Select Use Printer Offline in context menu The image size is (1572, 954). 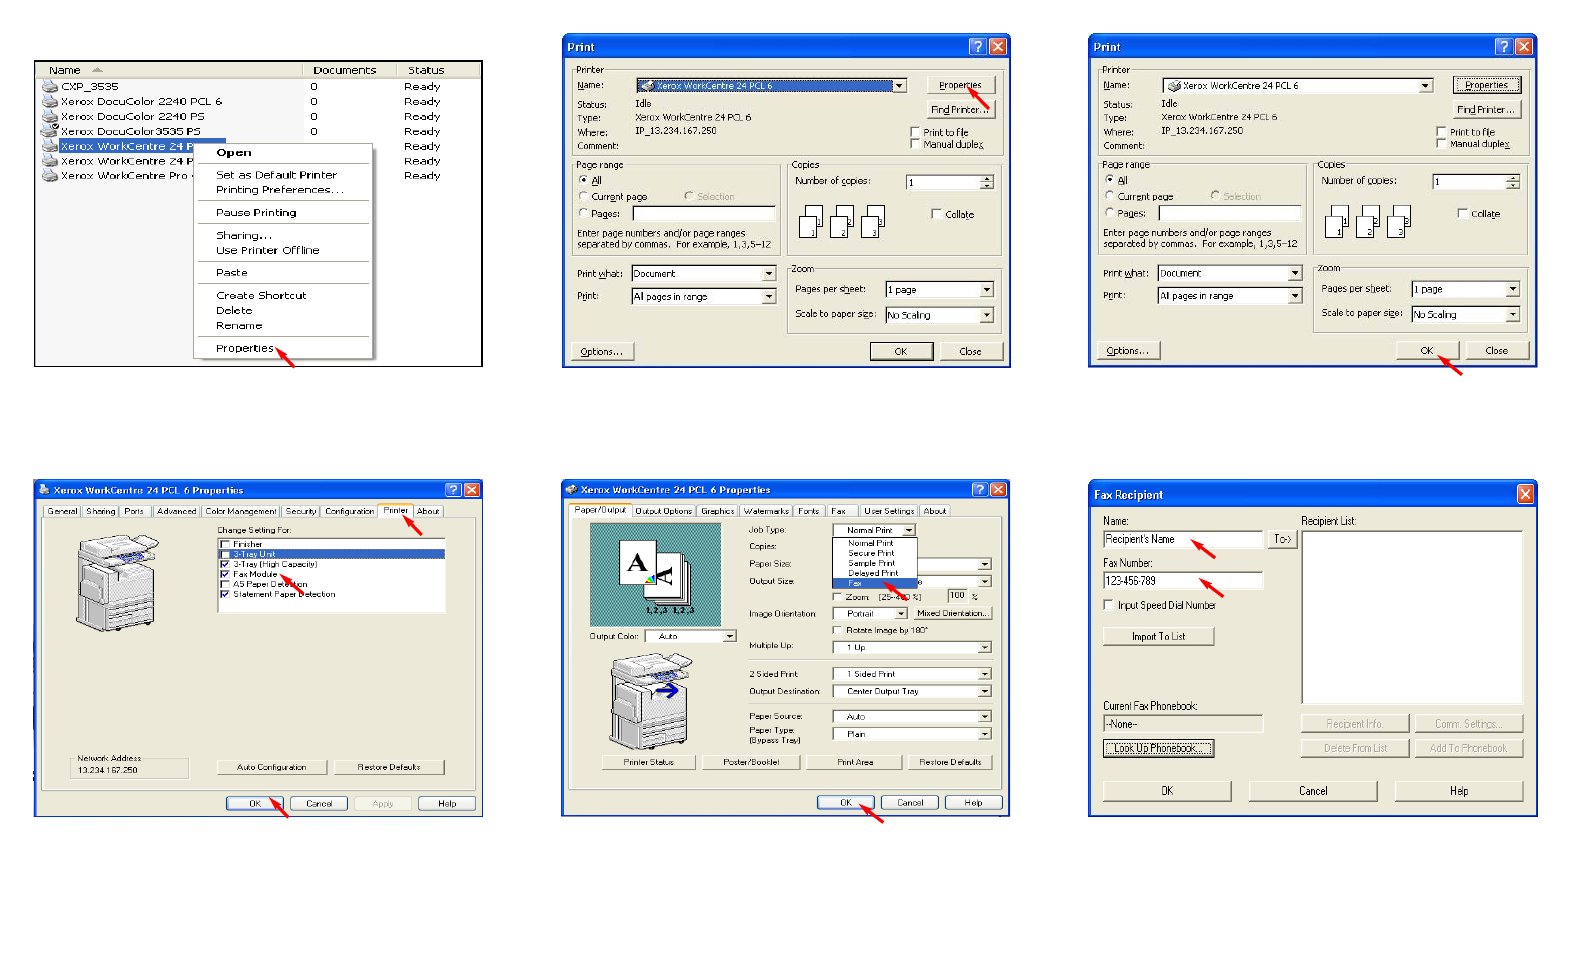(x=268, y=250)
